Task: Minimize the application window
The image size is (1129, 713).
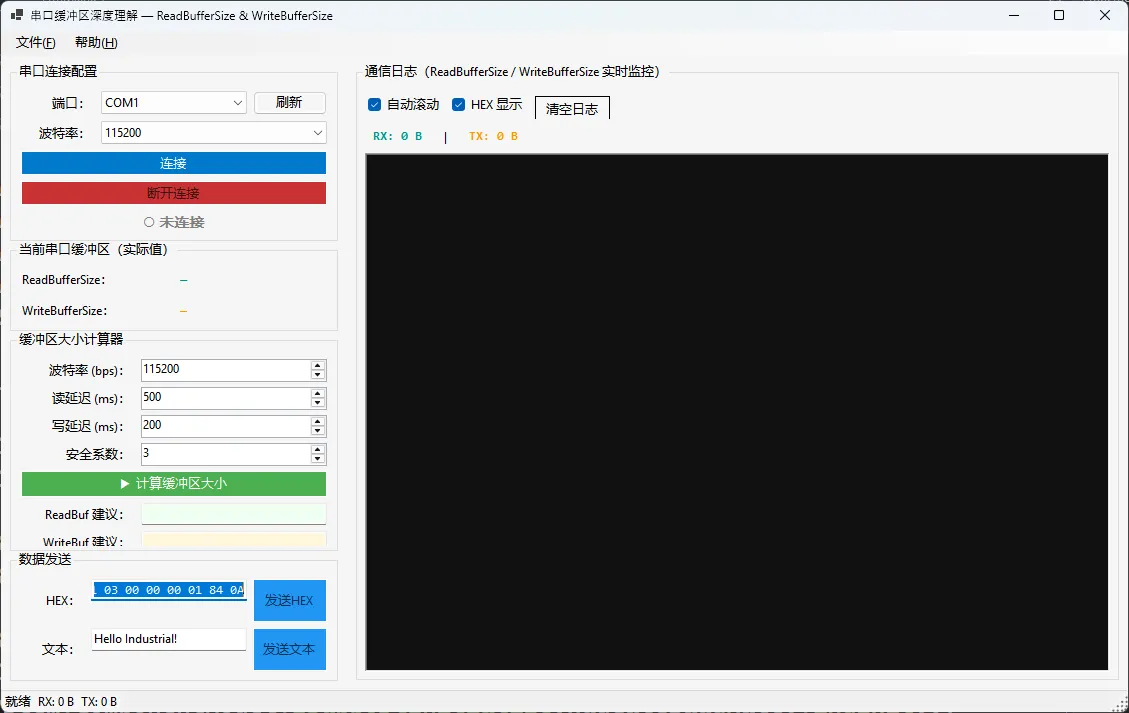Action: [x=1013, y=15]
